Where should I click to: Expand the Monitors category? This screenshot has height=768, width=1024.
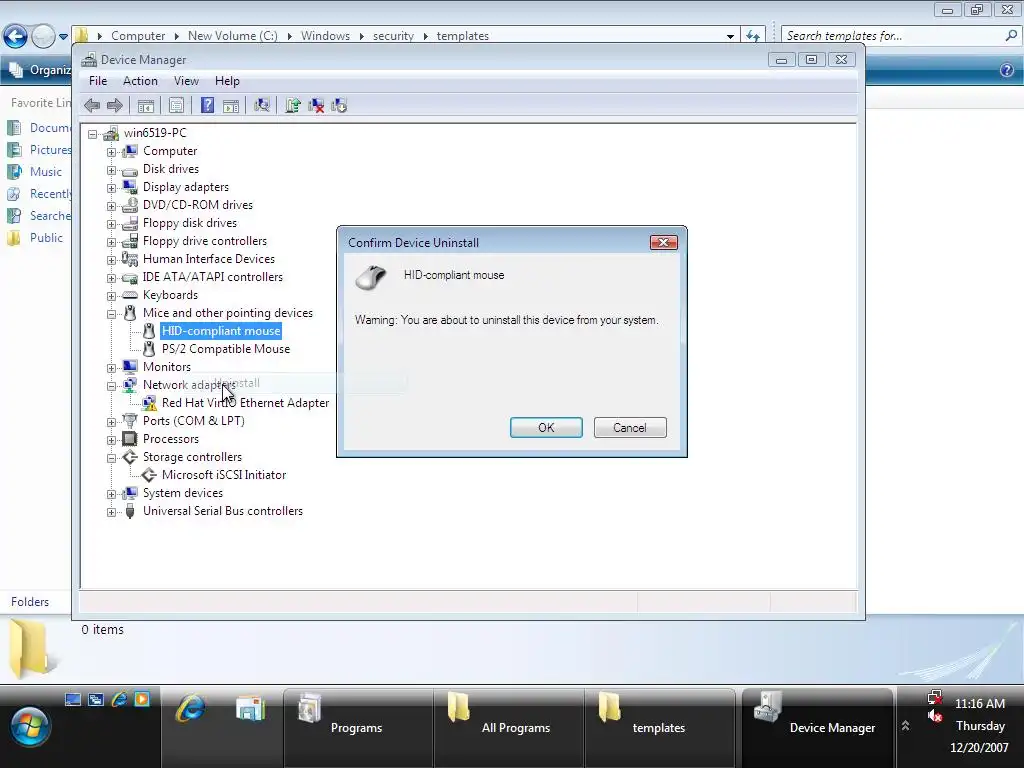click(x=112, y=368)
